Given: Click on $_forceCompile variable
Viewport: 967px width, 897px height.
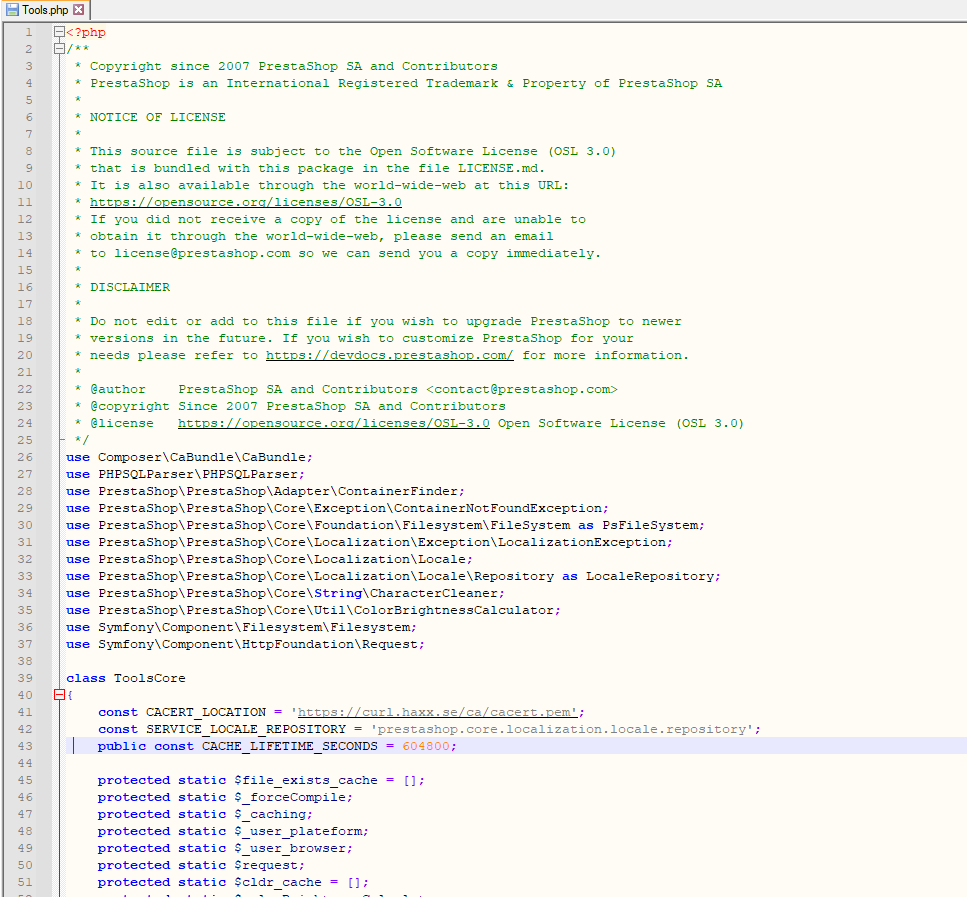Looking at the screenshot, I should tap(289, 796).
